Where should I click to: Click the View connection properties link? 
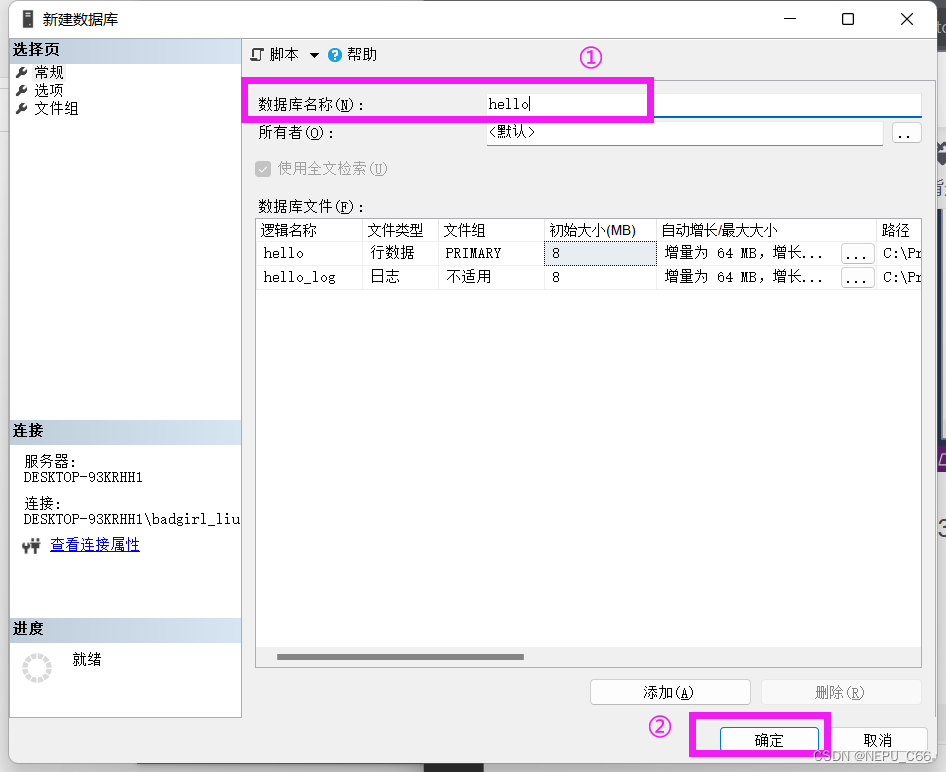95,545
